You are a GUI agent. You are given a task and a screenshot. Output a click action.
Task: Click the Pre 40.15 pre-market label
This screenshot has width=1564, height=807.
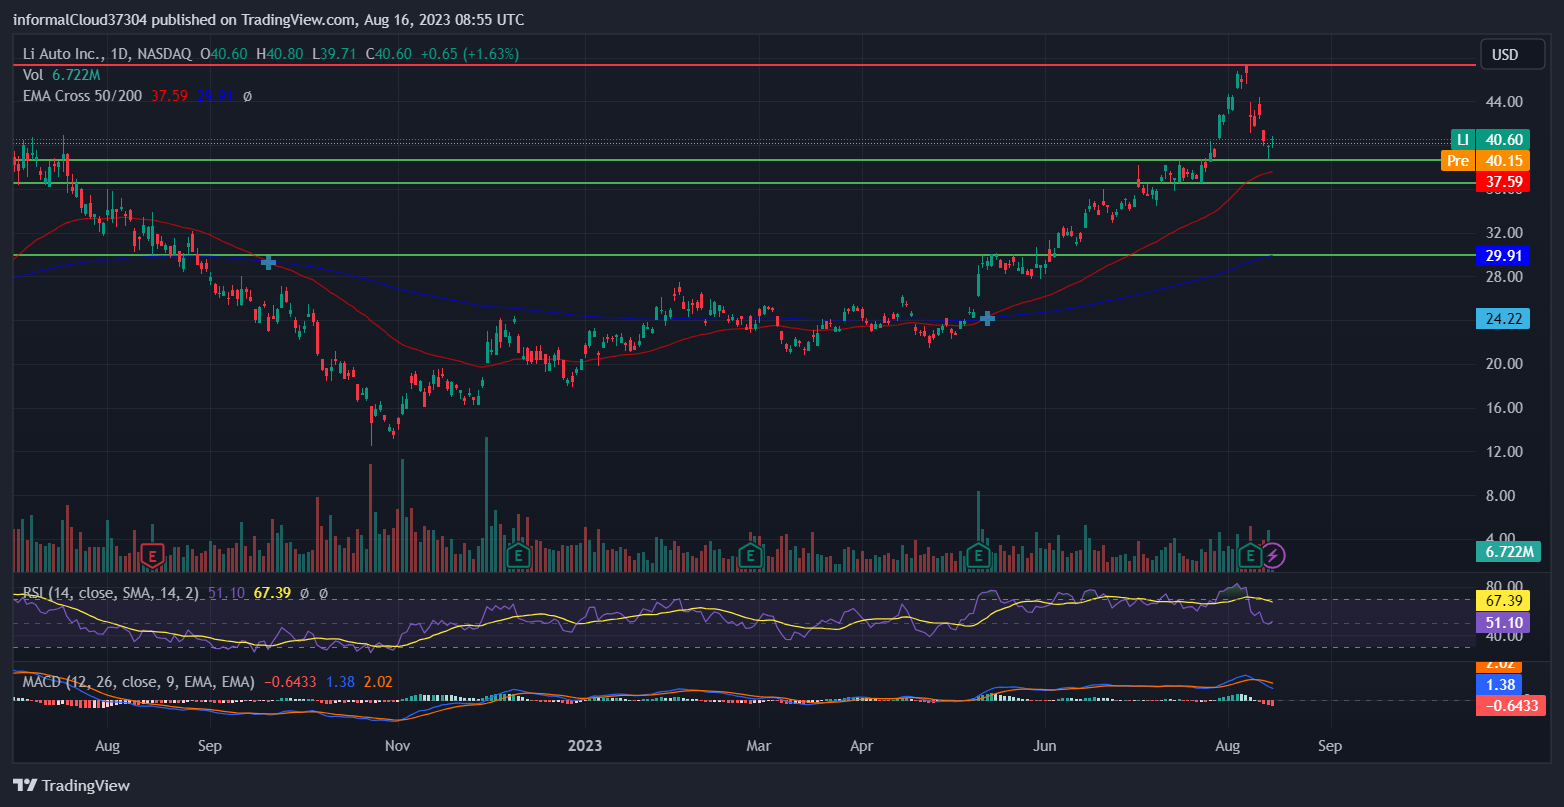coord(1485,160)
